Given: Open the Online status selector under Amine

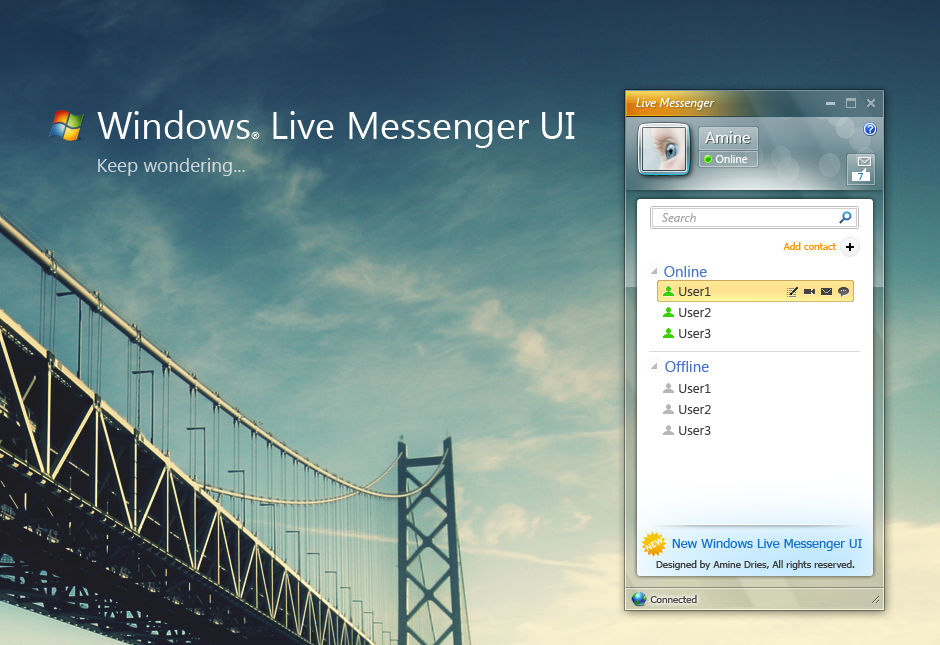Looking at the screenshot, I should point(728,159).
